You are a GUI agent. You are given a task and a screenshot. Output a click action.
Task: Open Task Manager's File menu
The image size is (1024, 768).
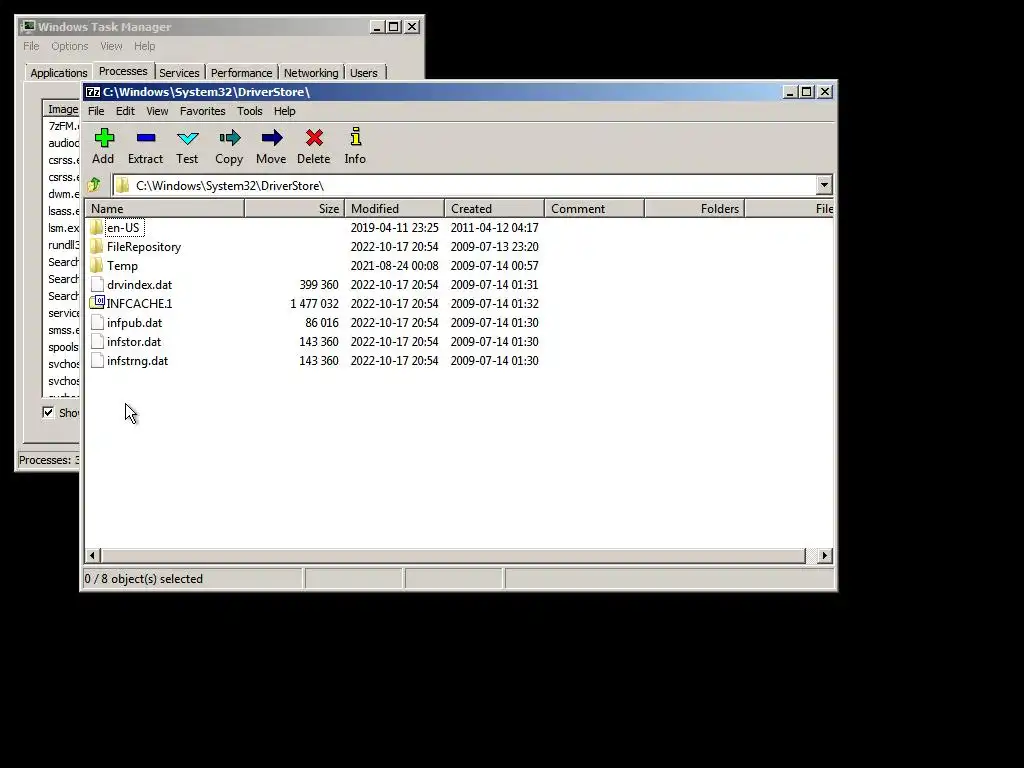tap(31, 46)
